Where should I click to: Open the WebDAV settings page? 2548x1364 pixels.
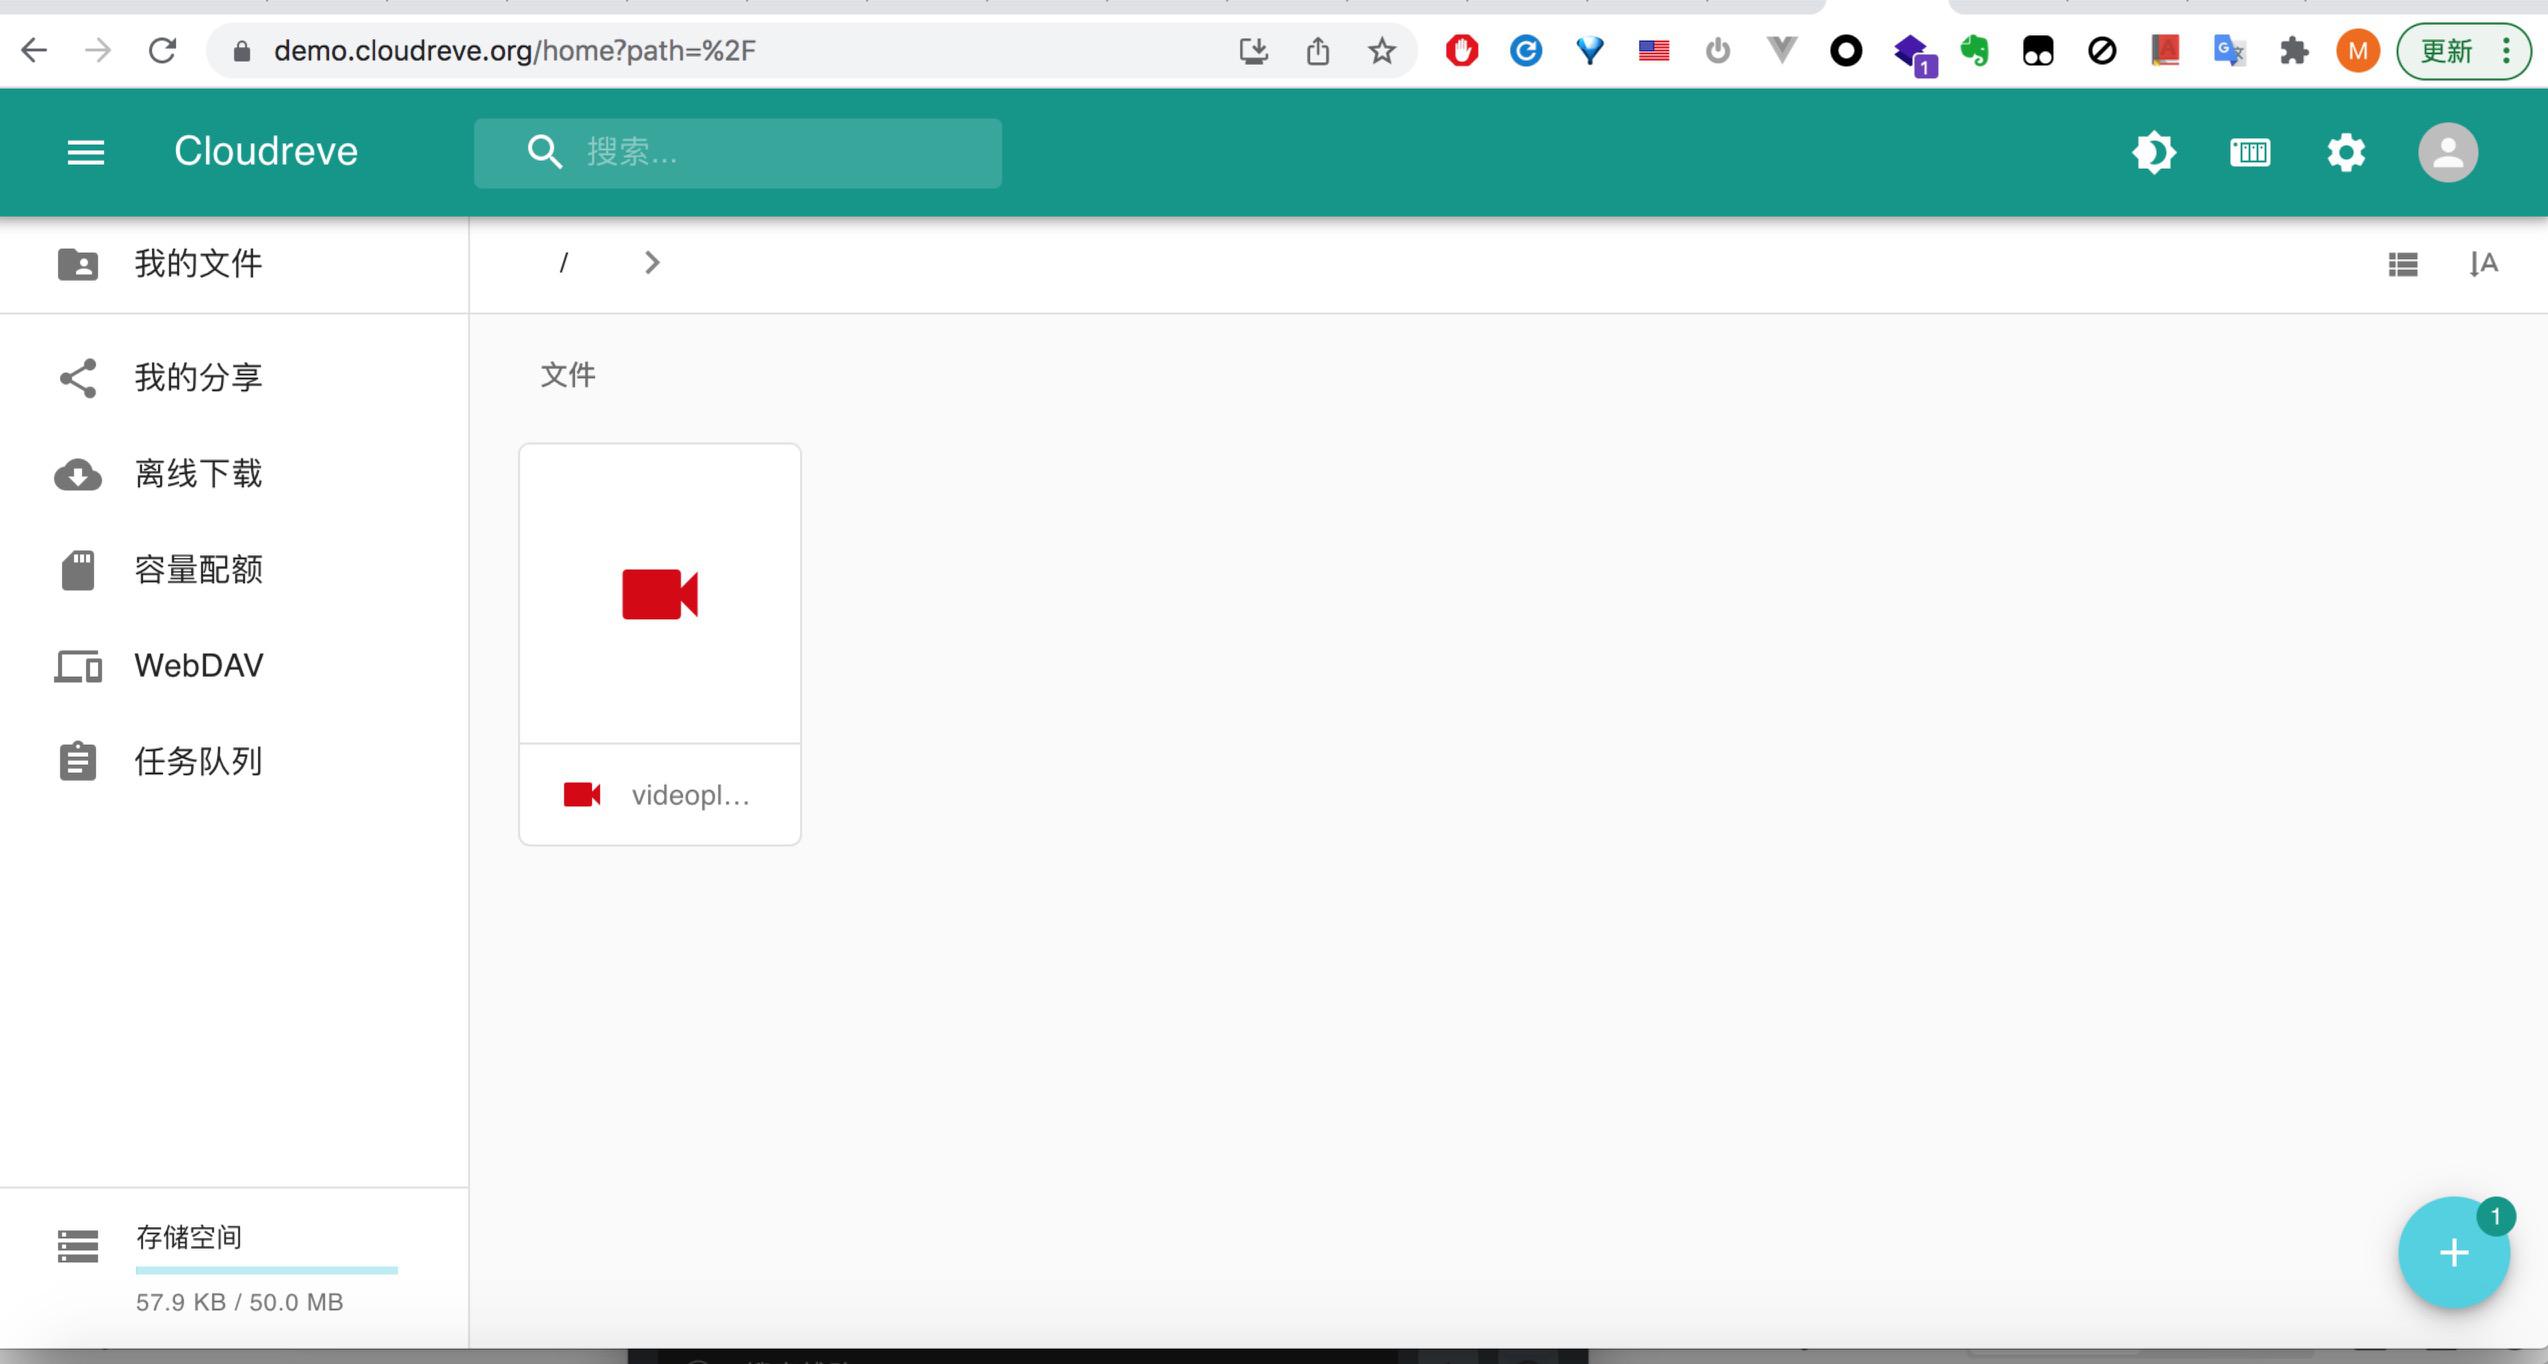pyautogui.click(x=198, y=666)
